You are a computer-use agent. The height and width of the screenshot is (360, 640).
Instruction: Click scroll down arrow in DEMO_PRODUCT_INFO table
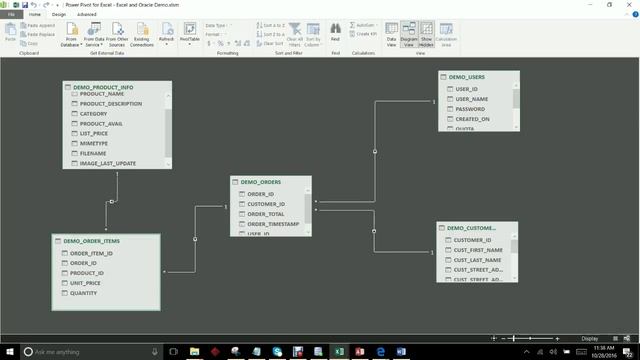pyautogui.click(x=168, y=164)
